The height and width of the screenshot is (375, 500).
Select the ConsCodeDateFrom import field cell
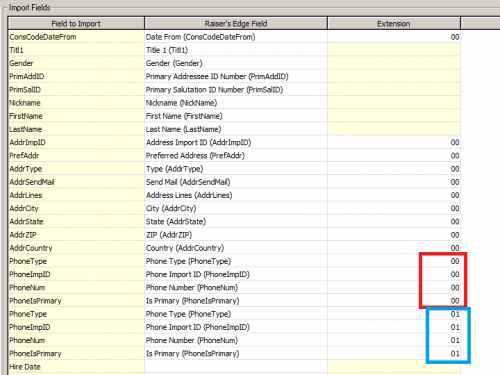76,37
